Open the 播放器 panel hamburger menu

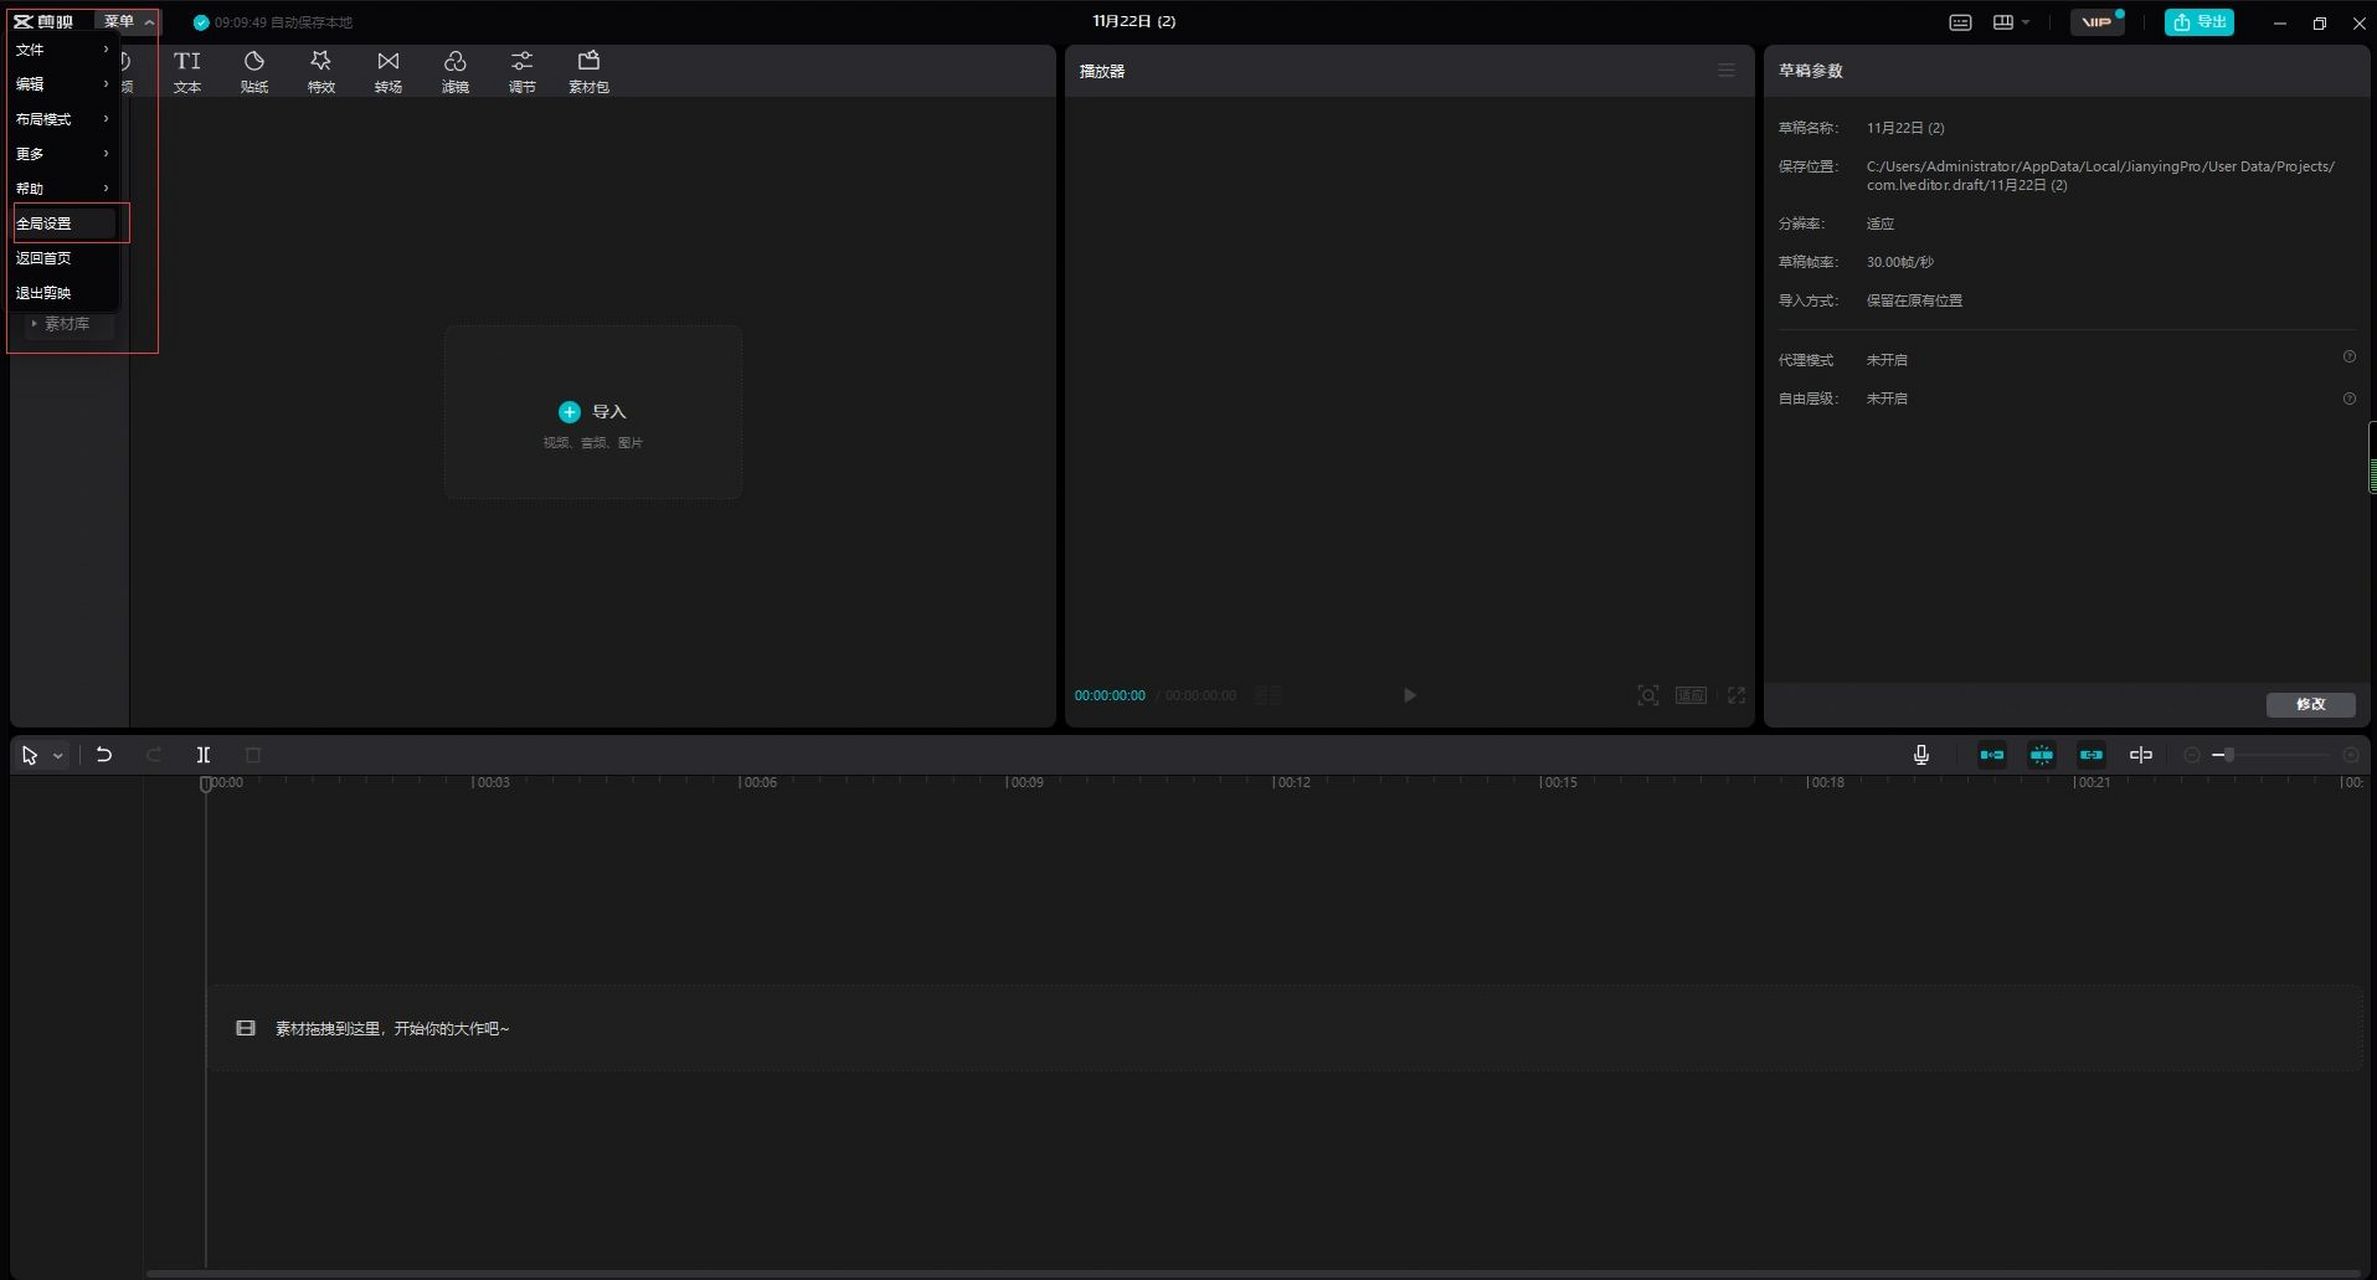1726,70
